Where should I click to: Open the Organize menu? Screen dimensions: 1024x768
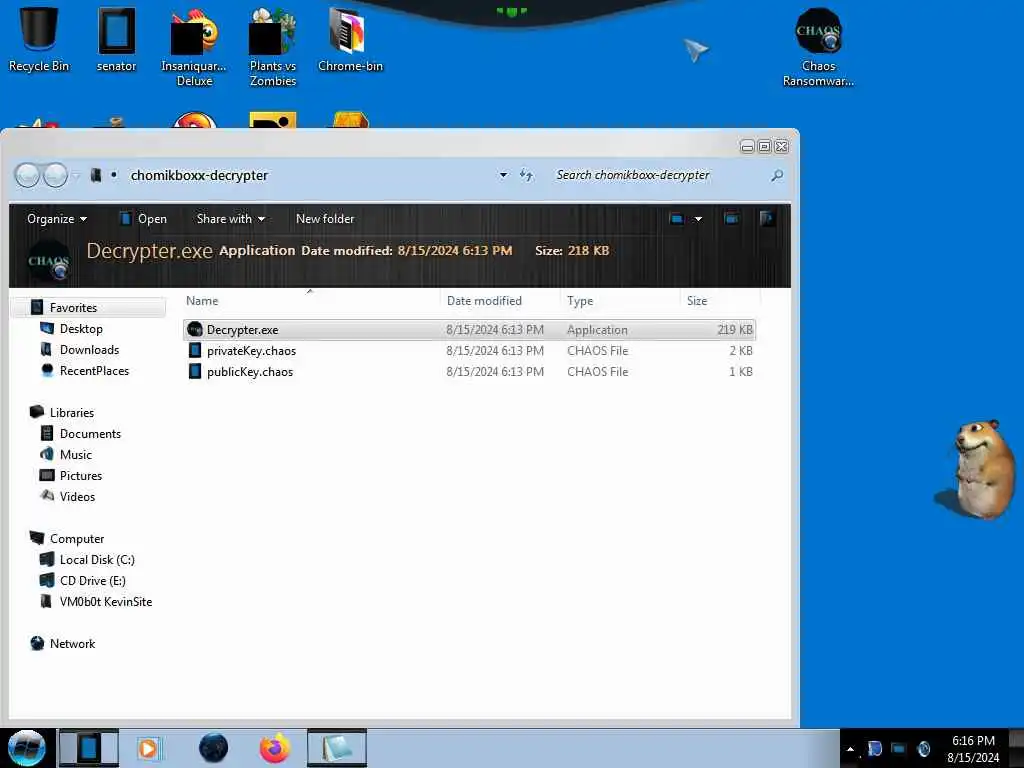57,219
